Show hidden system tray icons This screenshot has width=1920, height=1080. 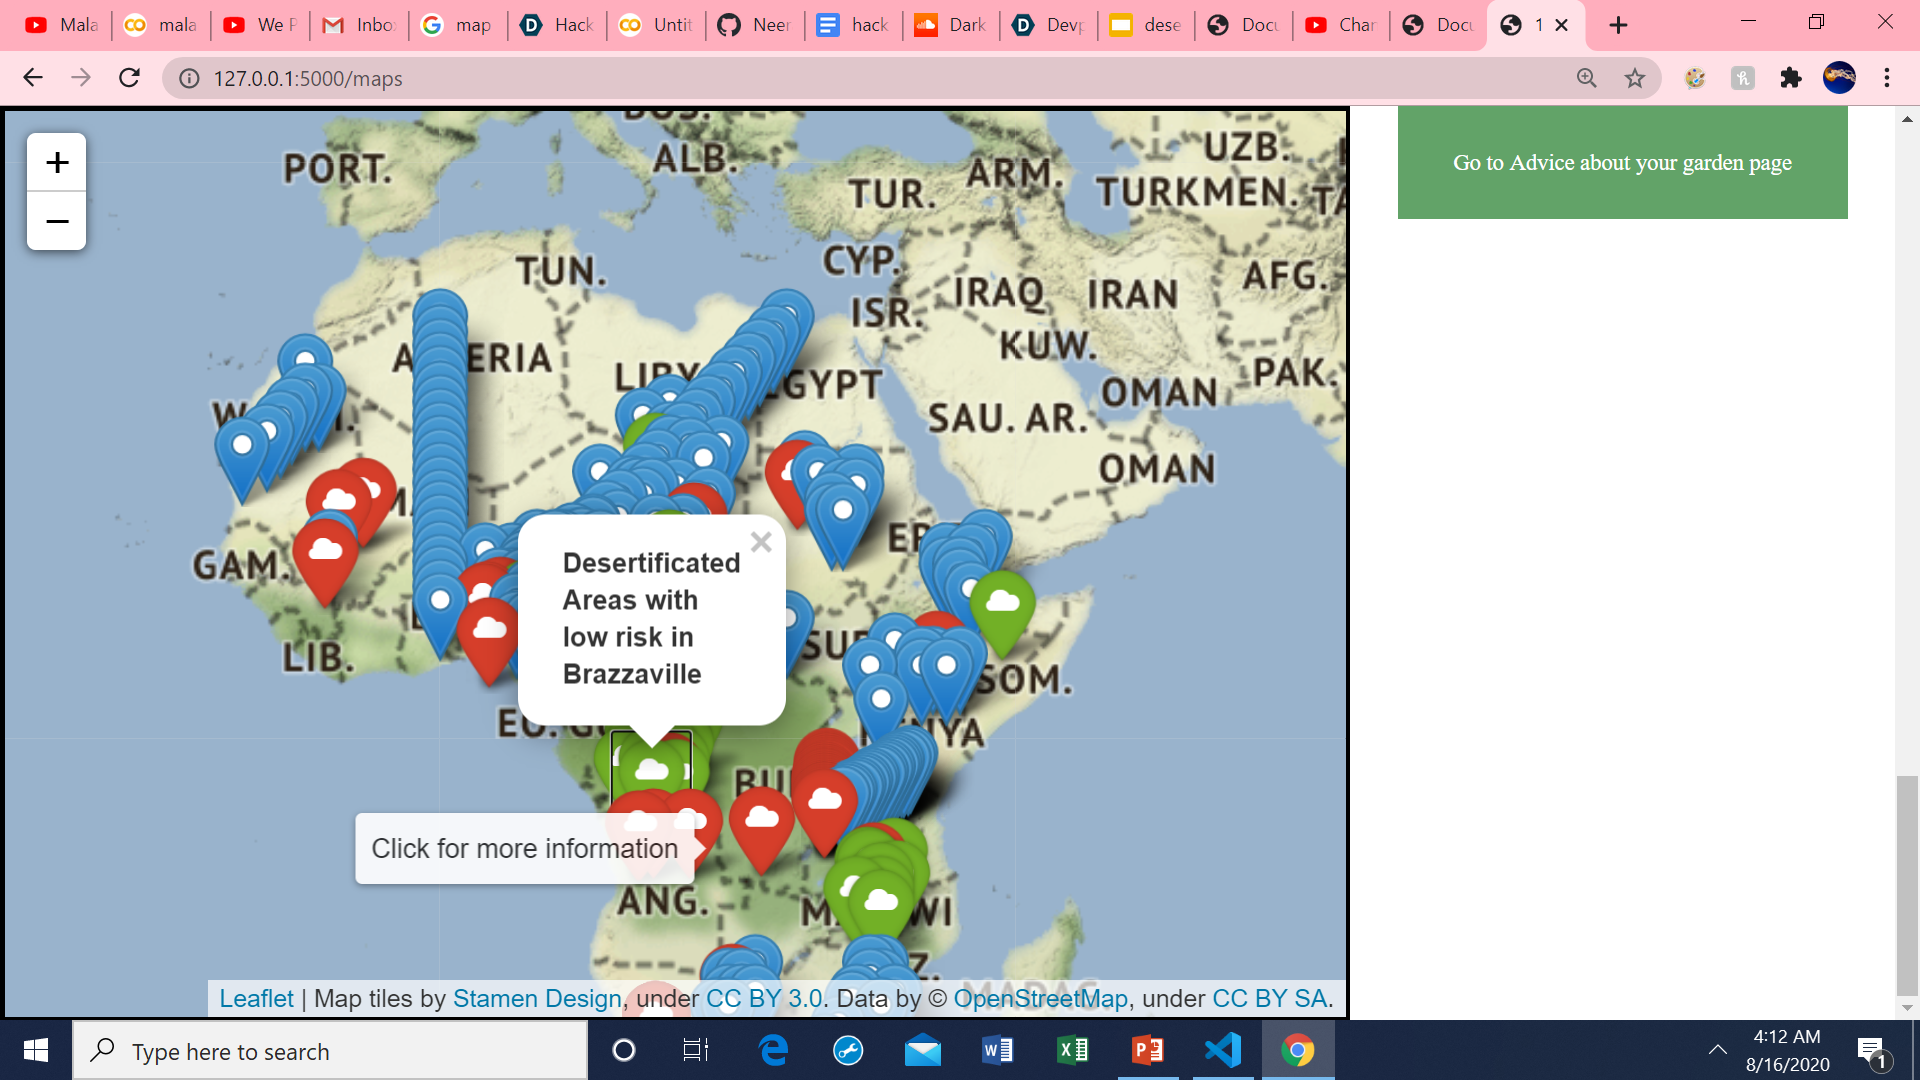1717,1050
